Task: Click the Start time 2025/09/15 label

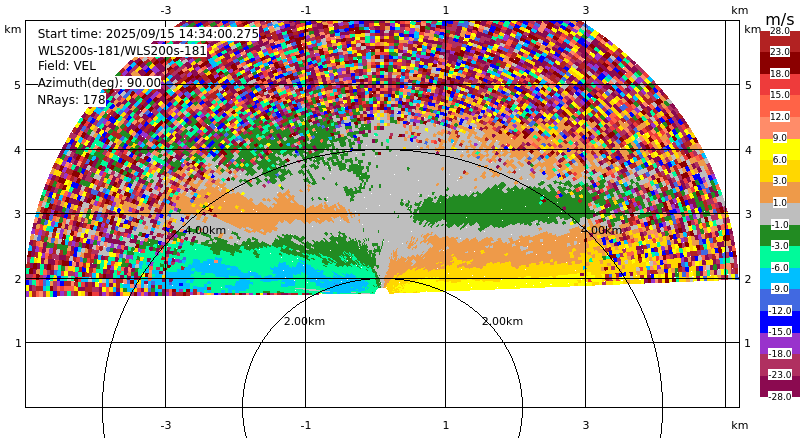Action: (148, 34)
